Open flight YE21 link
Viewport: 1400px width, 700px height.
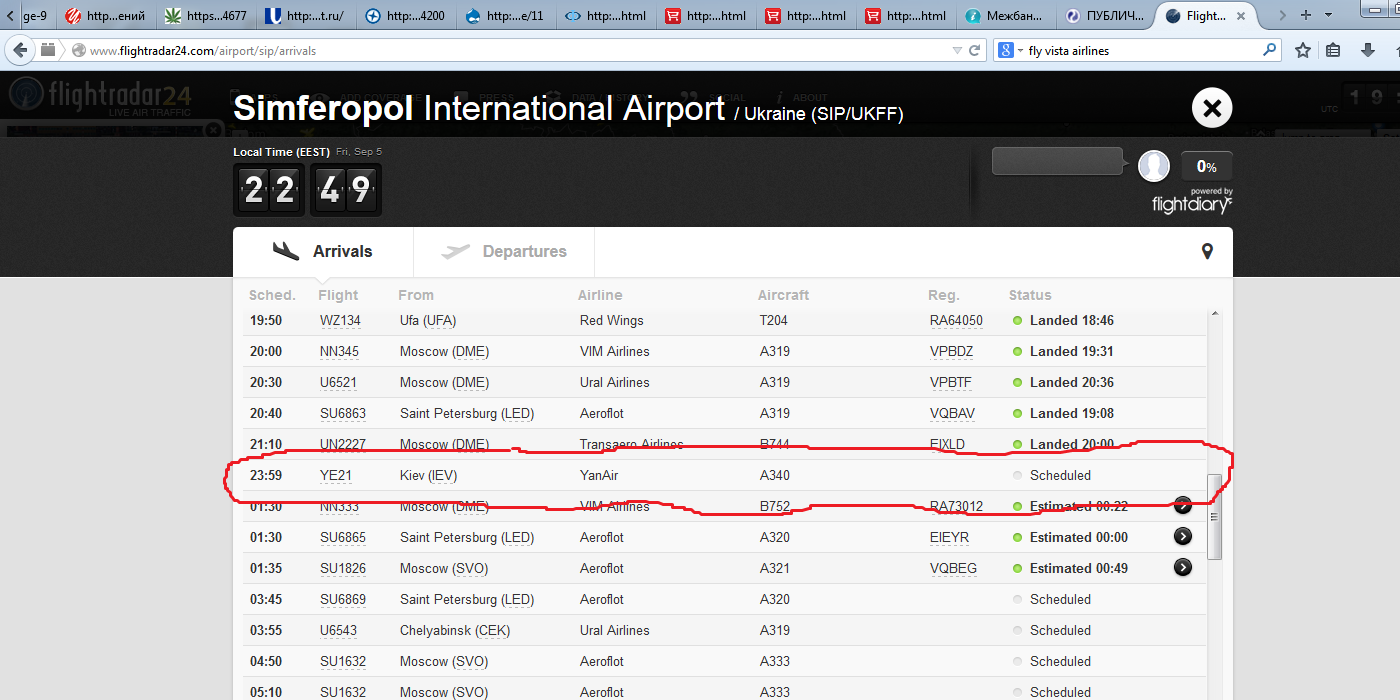(336, 476)
